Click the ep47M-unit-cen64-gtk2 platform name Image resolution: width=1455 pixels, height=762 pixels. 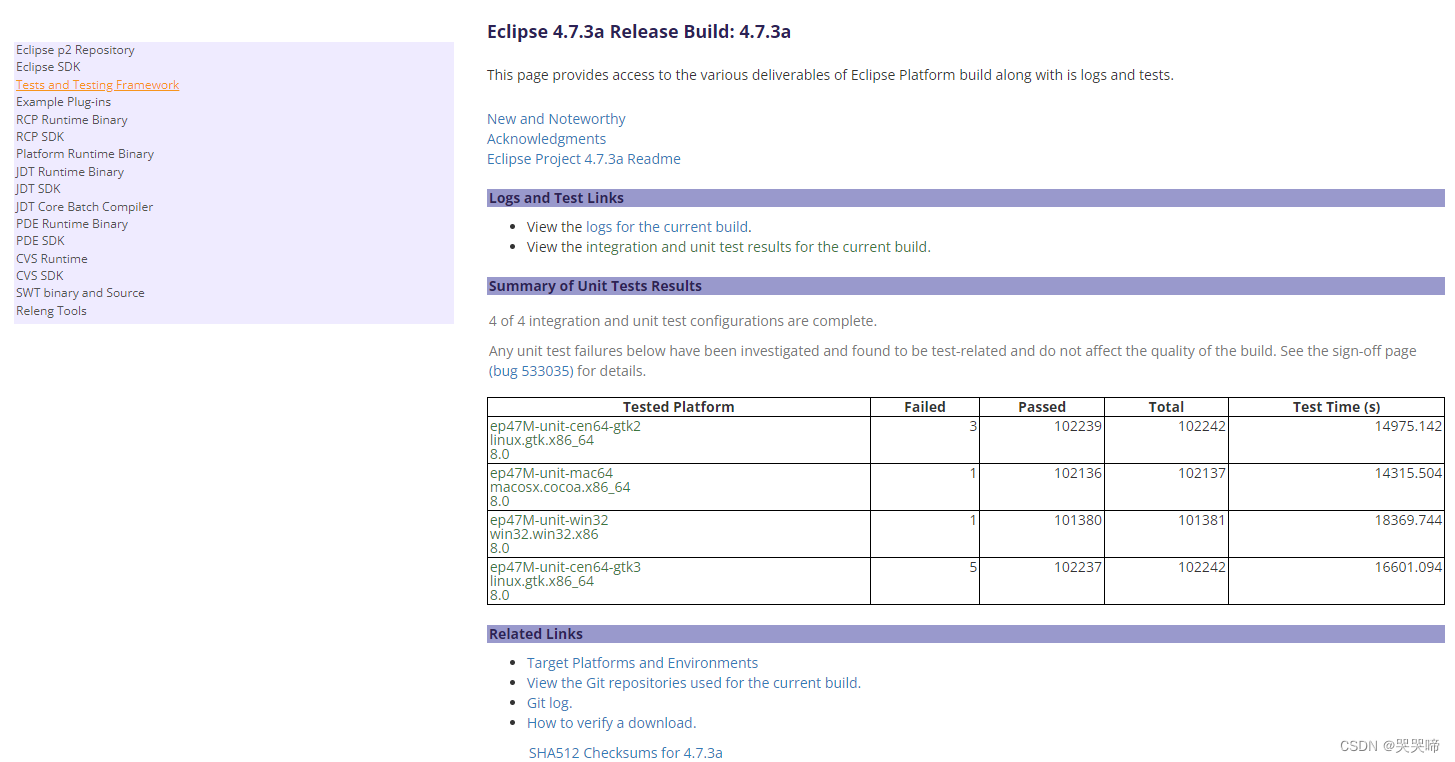[565, 426]
